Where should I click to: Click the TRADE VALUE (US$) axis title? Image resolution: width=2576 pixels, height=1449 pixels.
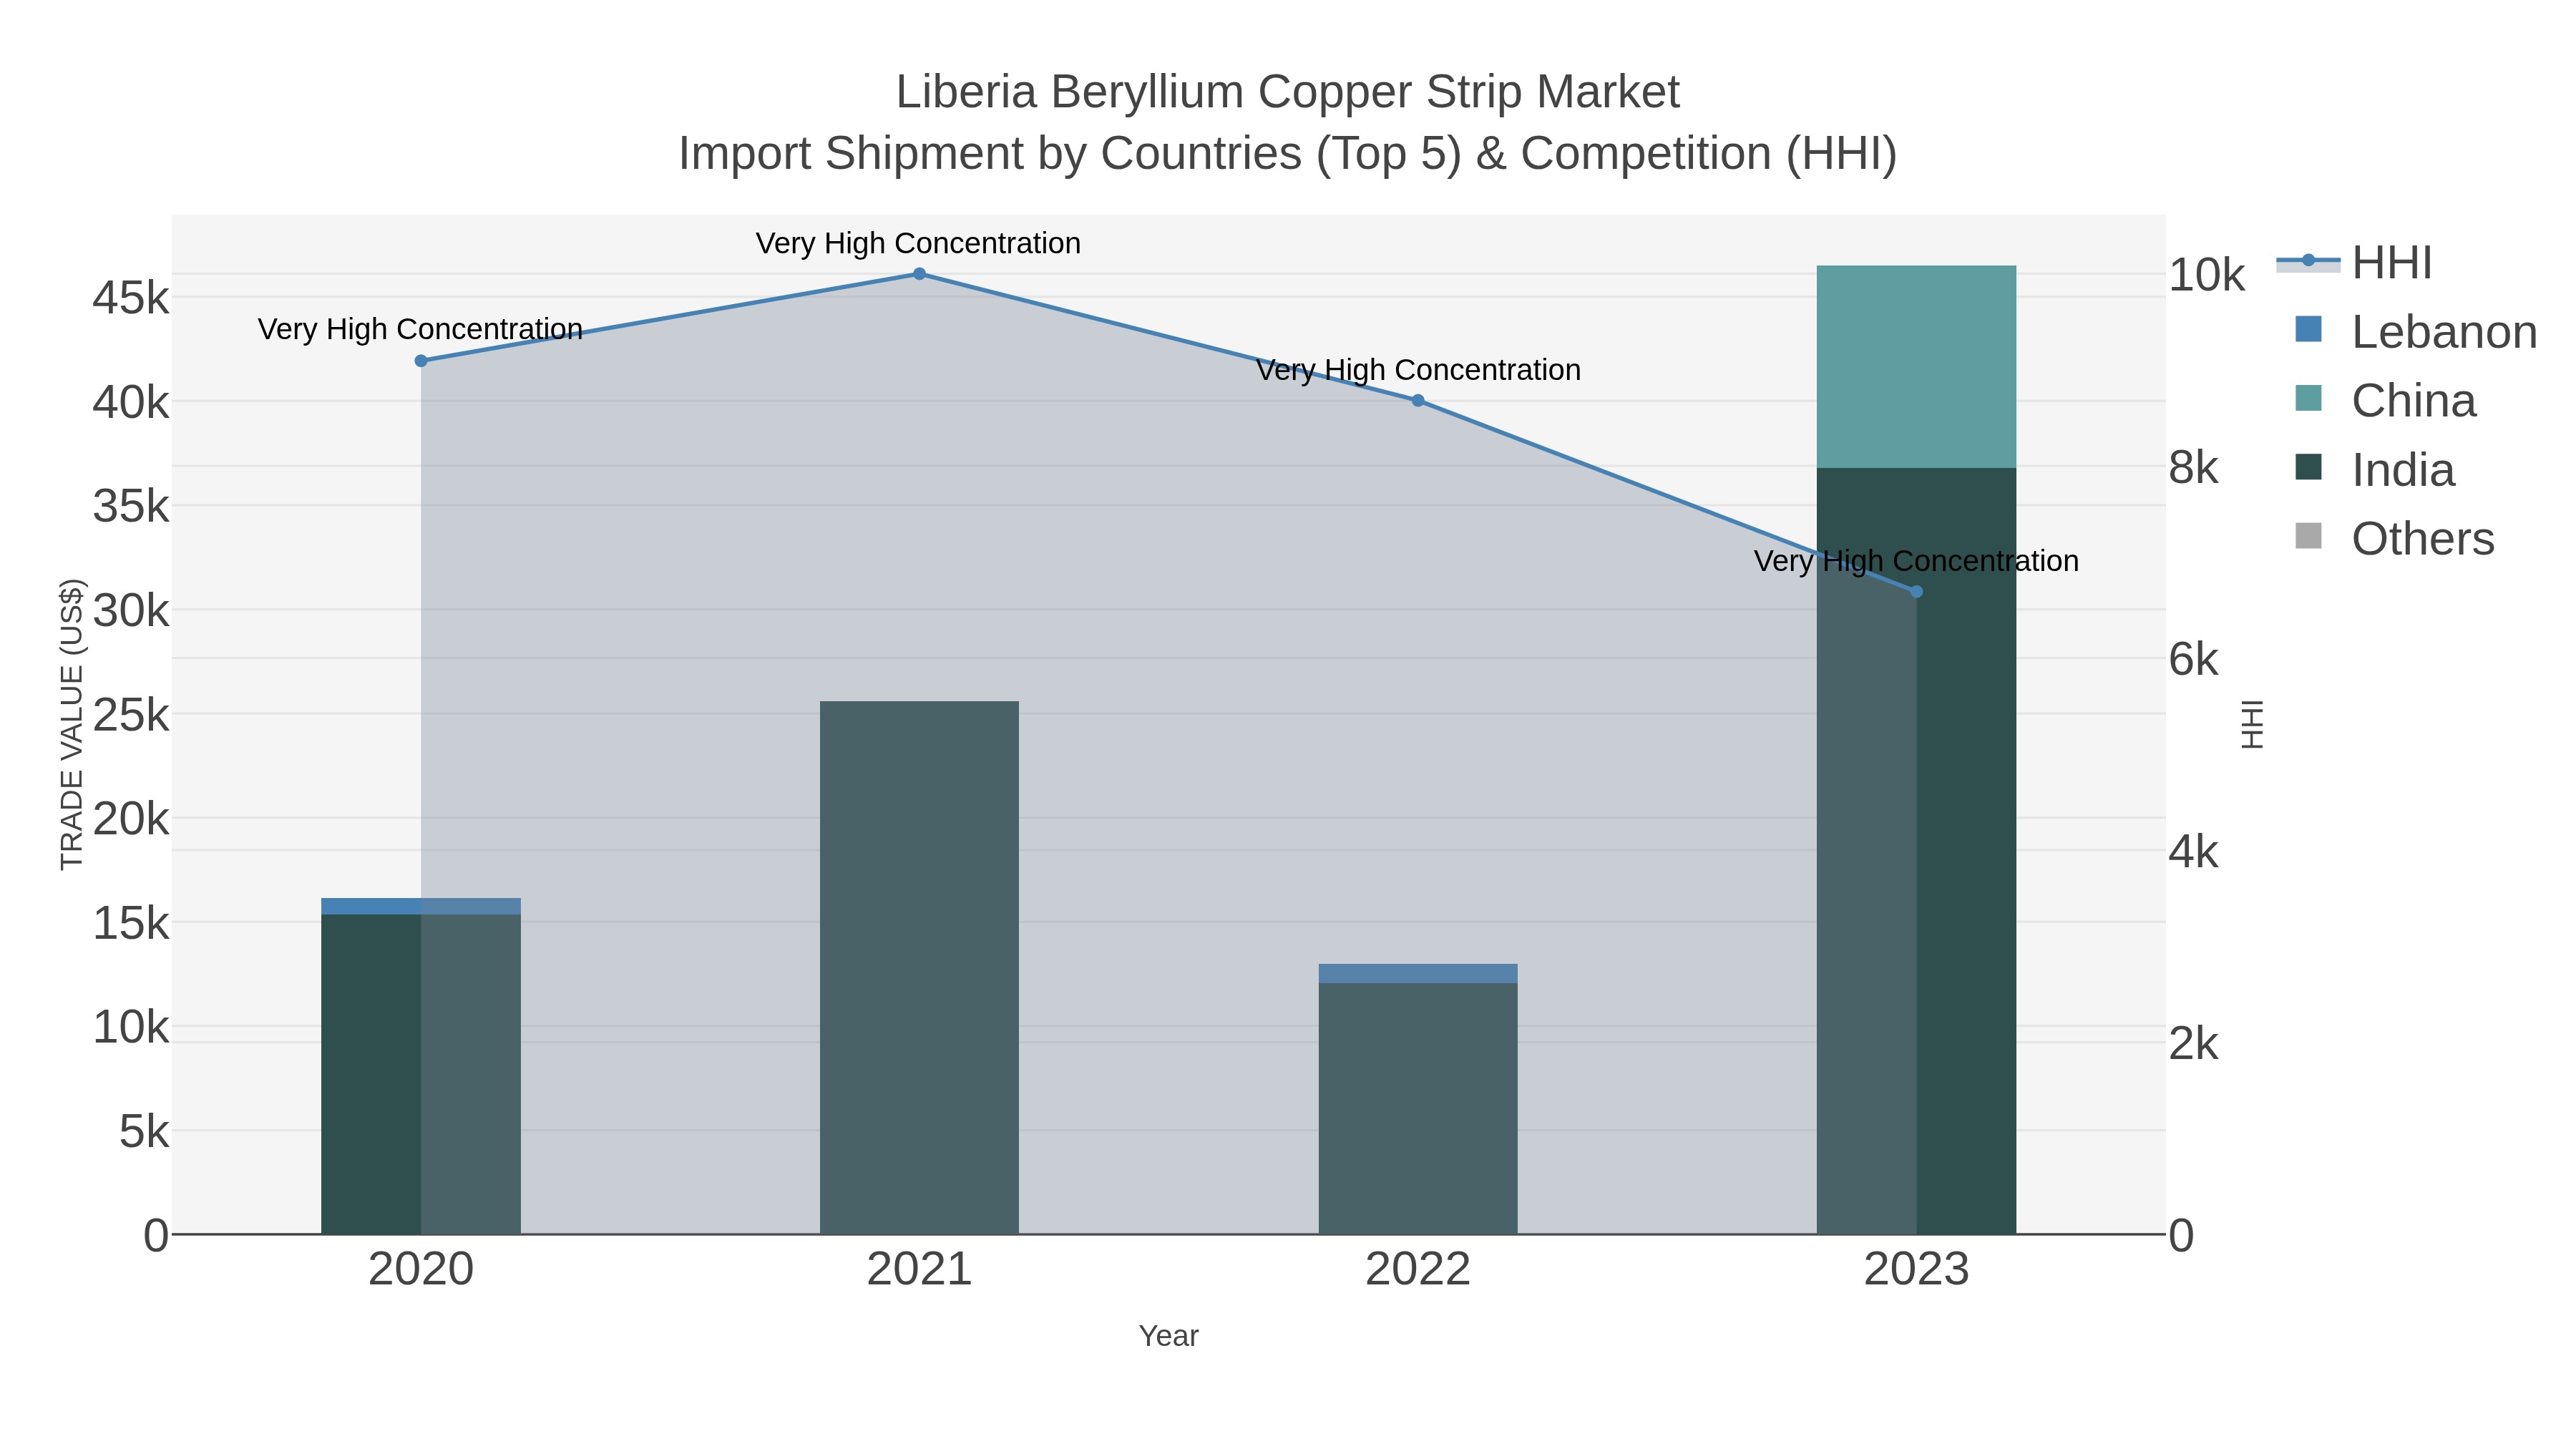coord(72,724)
